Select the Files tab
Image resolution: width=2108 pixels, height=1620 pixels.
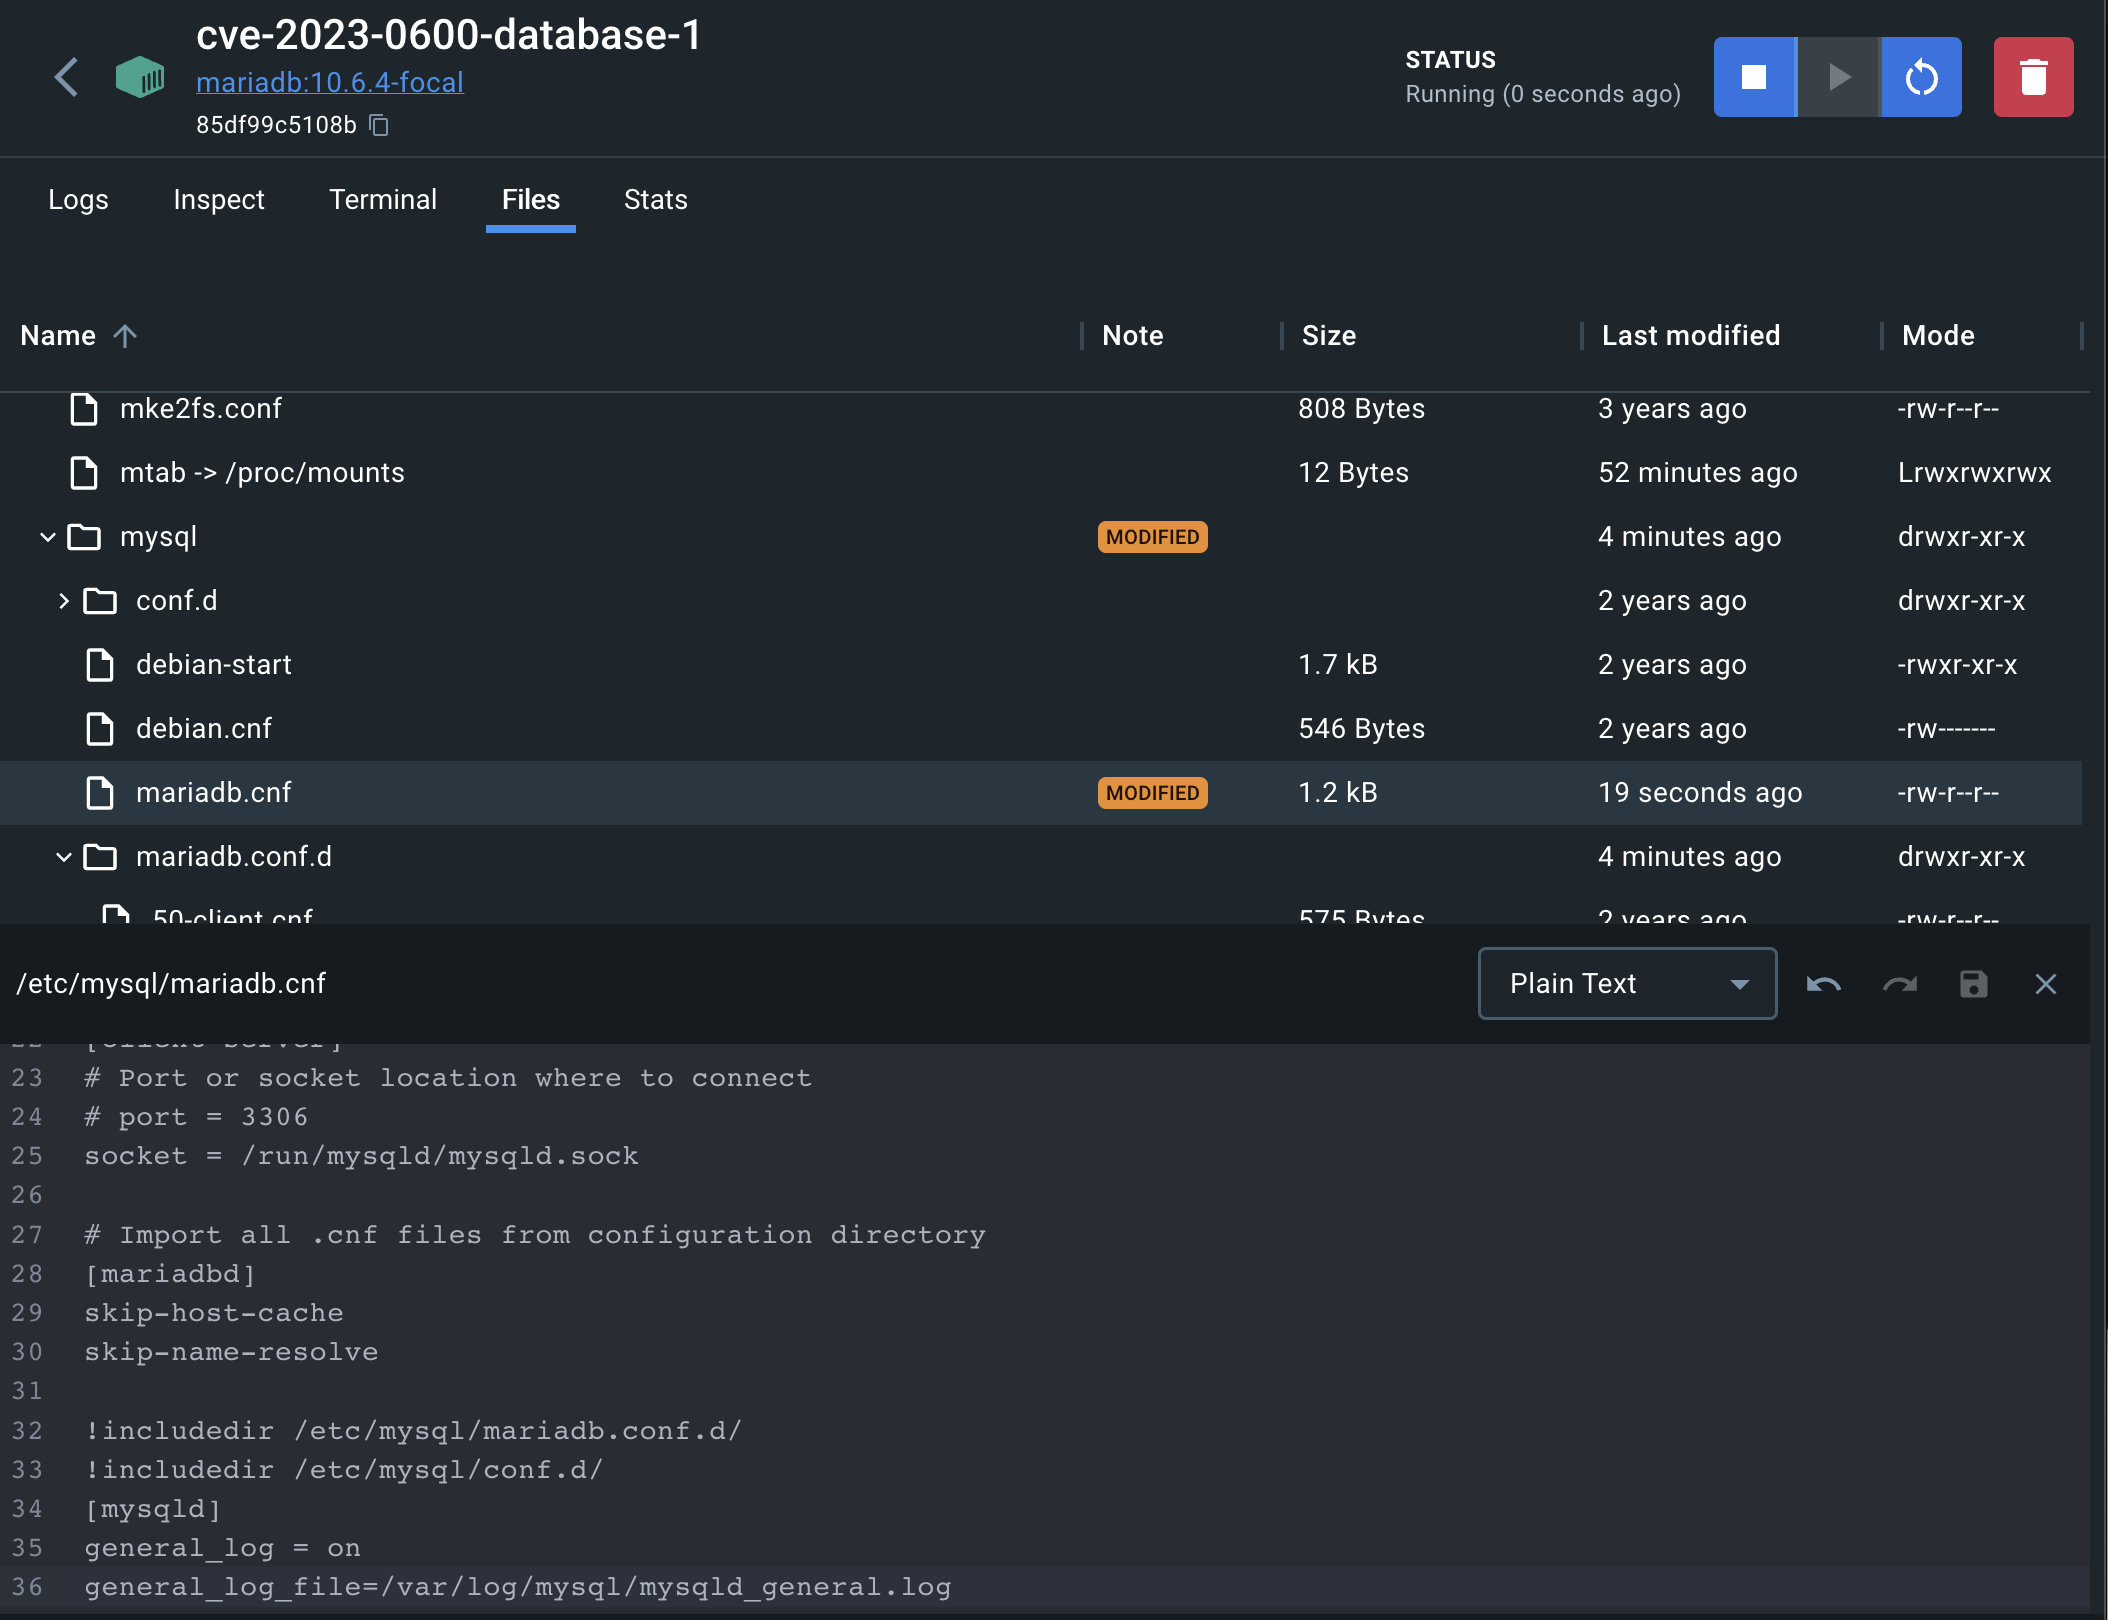(530, 200)
